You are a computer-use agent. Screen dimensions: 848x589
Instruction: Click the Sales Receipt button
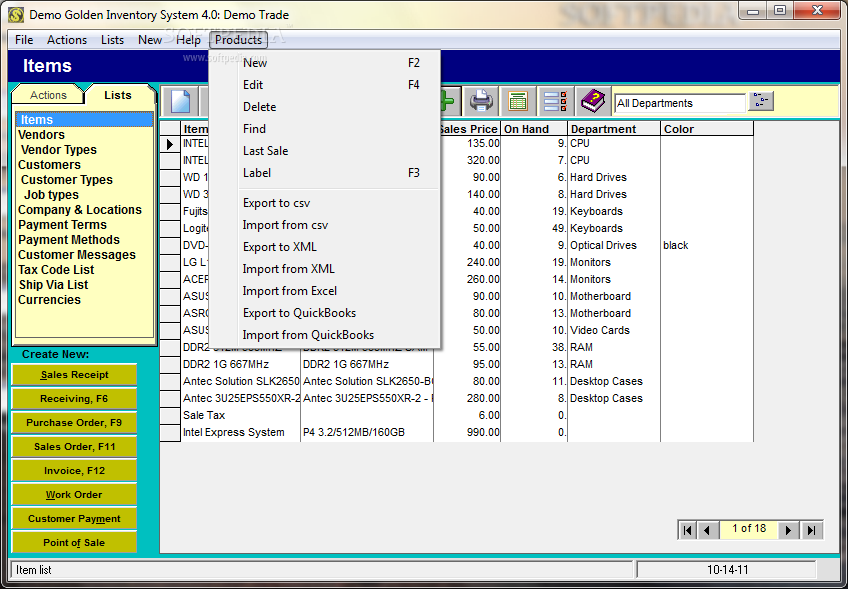(74, 375)
